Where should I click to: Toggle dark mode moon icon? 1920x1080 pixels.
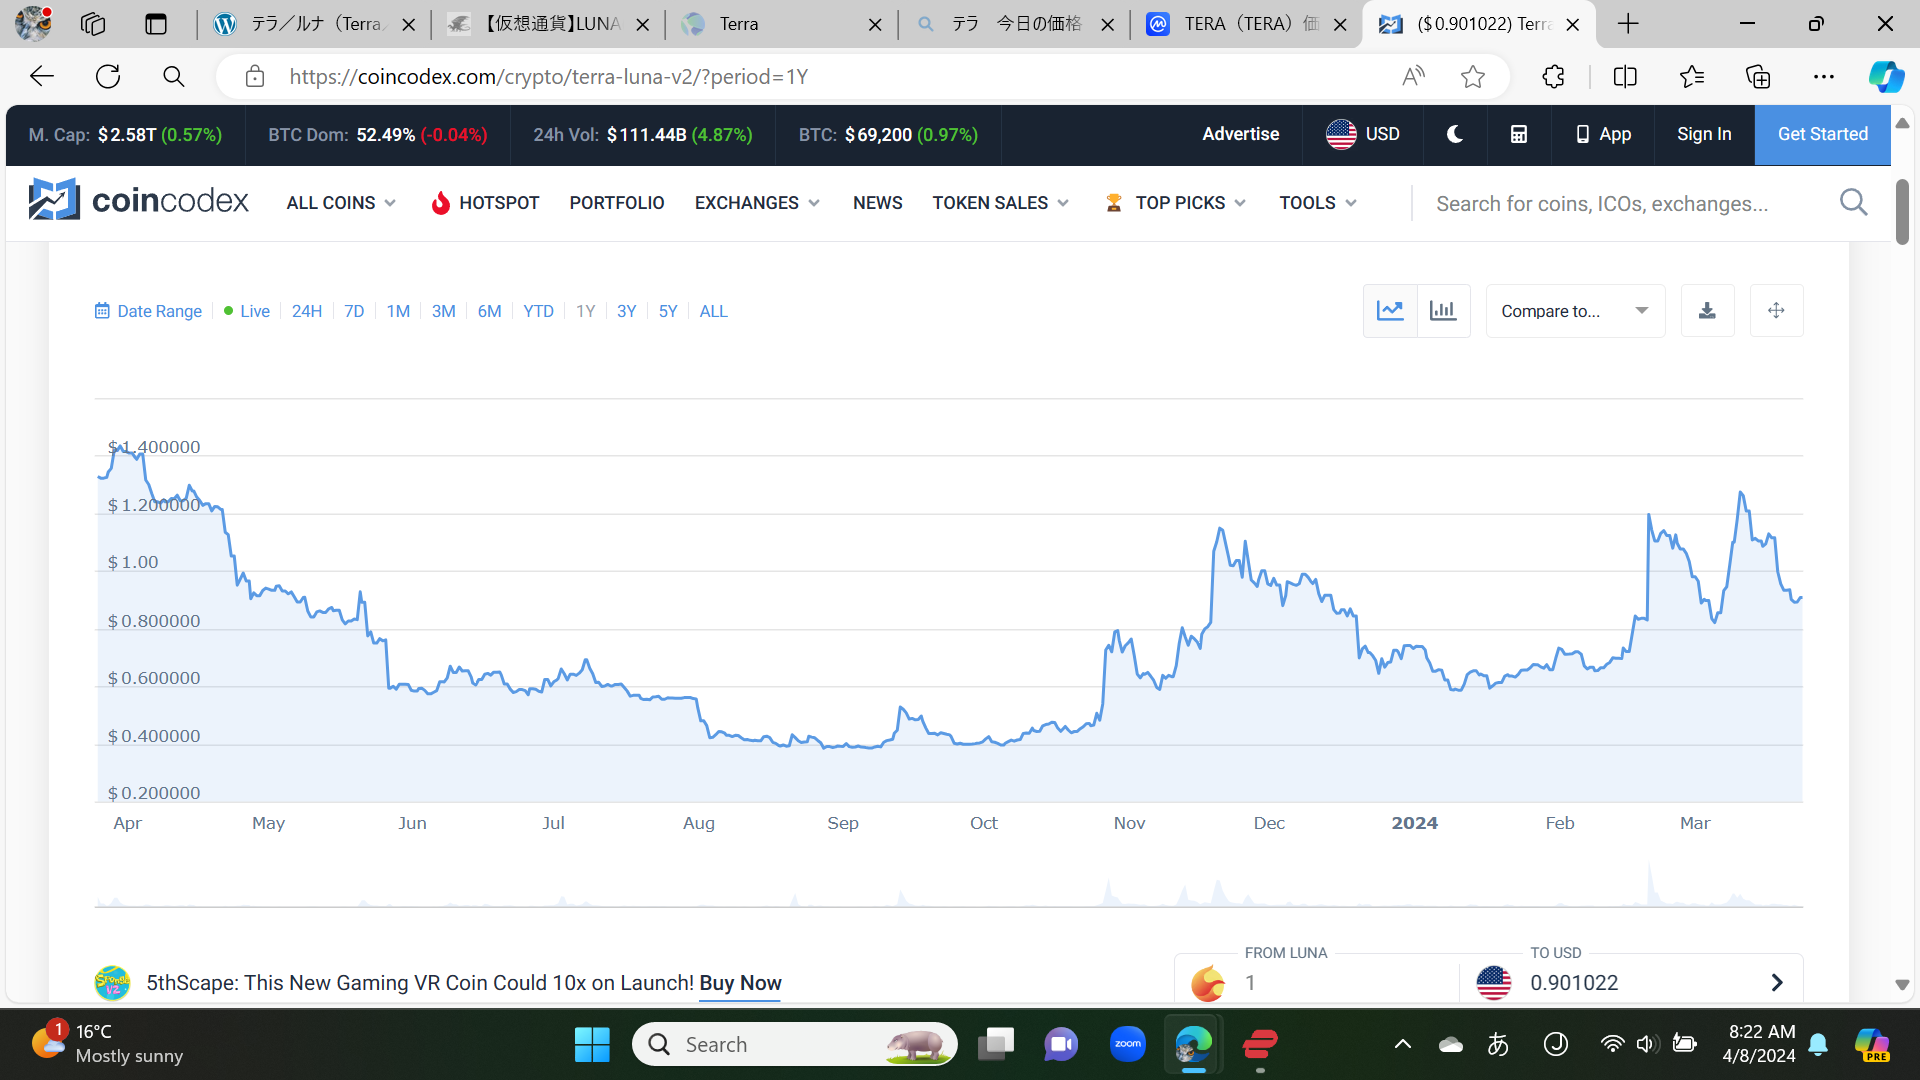(1455, 134)
